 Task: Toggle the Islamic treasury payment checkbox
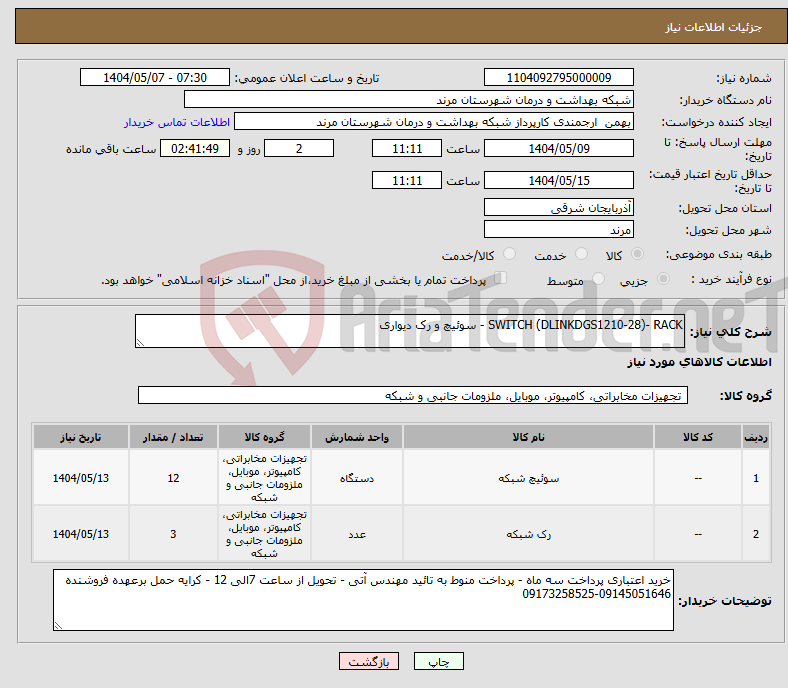(x=500, y=278)
